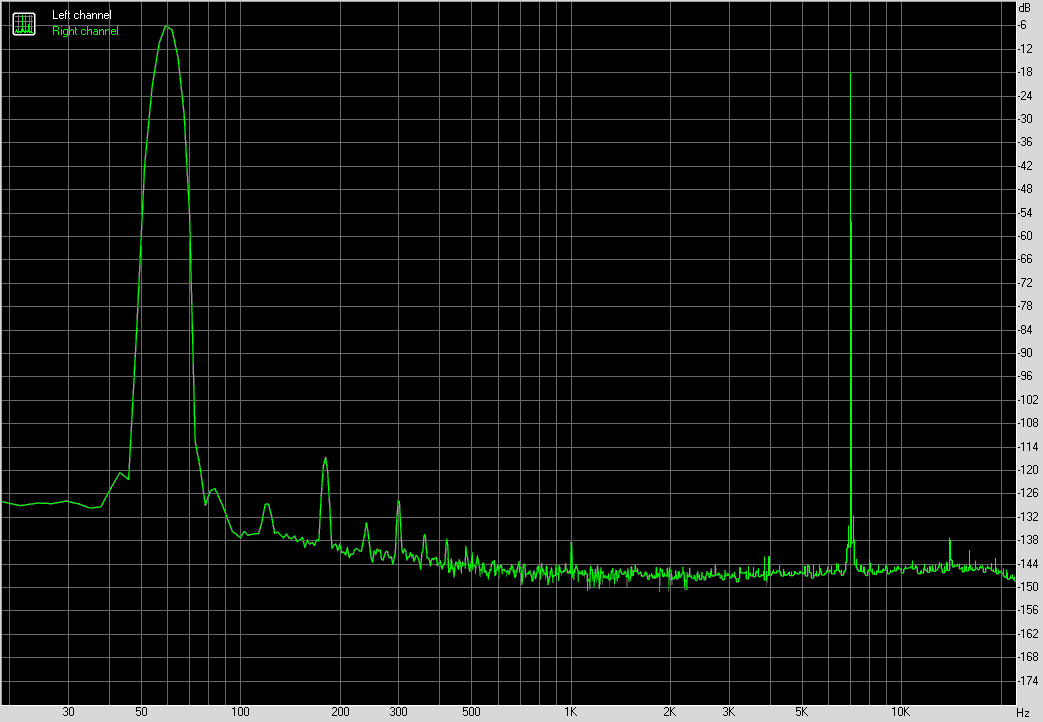Screen dimensions: 1043x722
Task: Select the Right channel legend entry
Action: (x=85, y=31)
